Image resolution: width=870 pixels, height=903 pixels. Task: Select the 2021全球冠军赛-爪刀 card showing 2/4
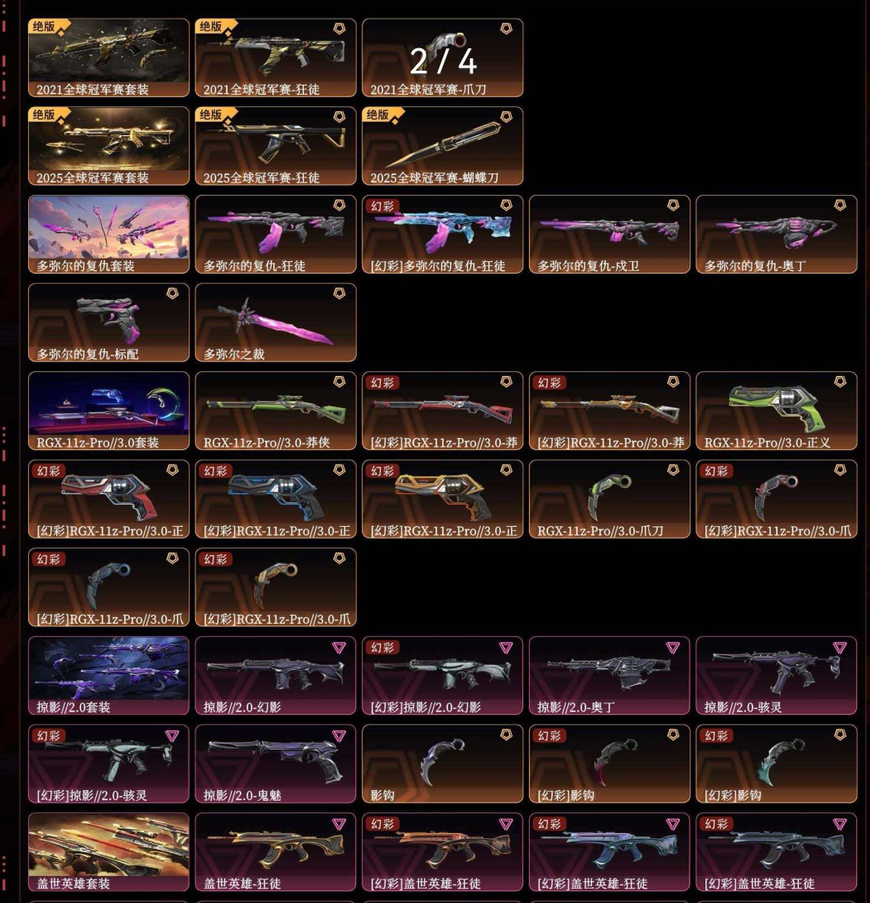[443, 58]
